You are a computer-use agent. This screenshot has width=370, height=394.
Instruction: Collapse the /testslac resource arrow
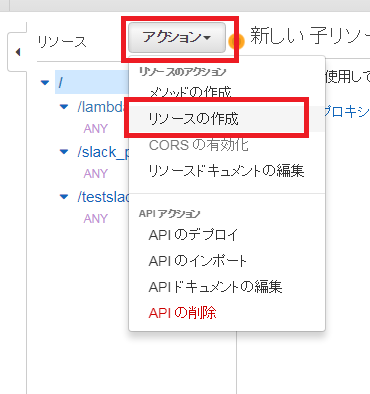[64, 197]
